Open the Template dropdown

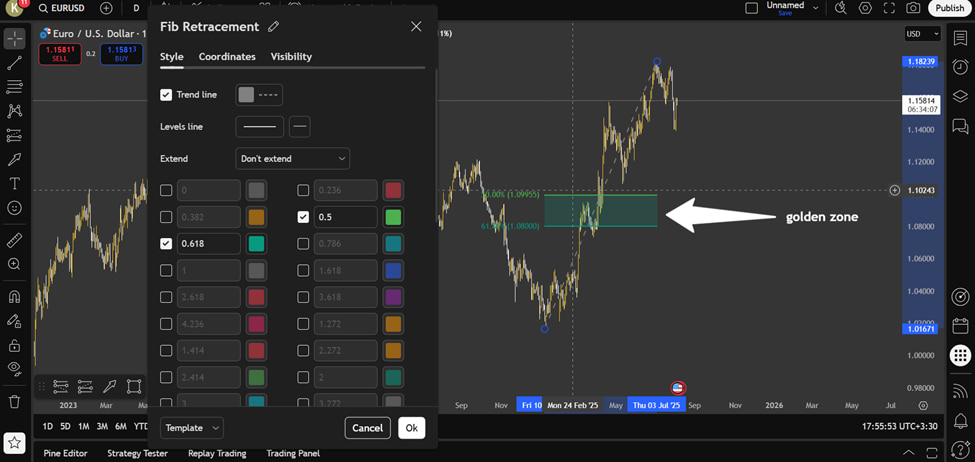coord(192,428)
